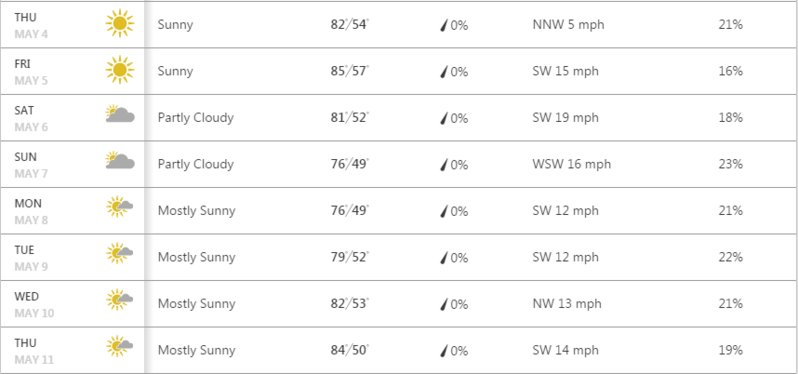Screen dimensions: 798x374
Task: Select Mostly Sunny description for Tuesday
Action: [x=196, y=257]
